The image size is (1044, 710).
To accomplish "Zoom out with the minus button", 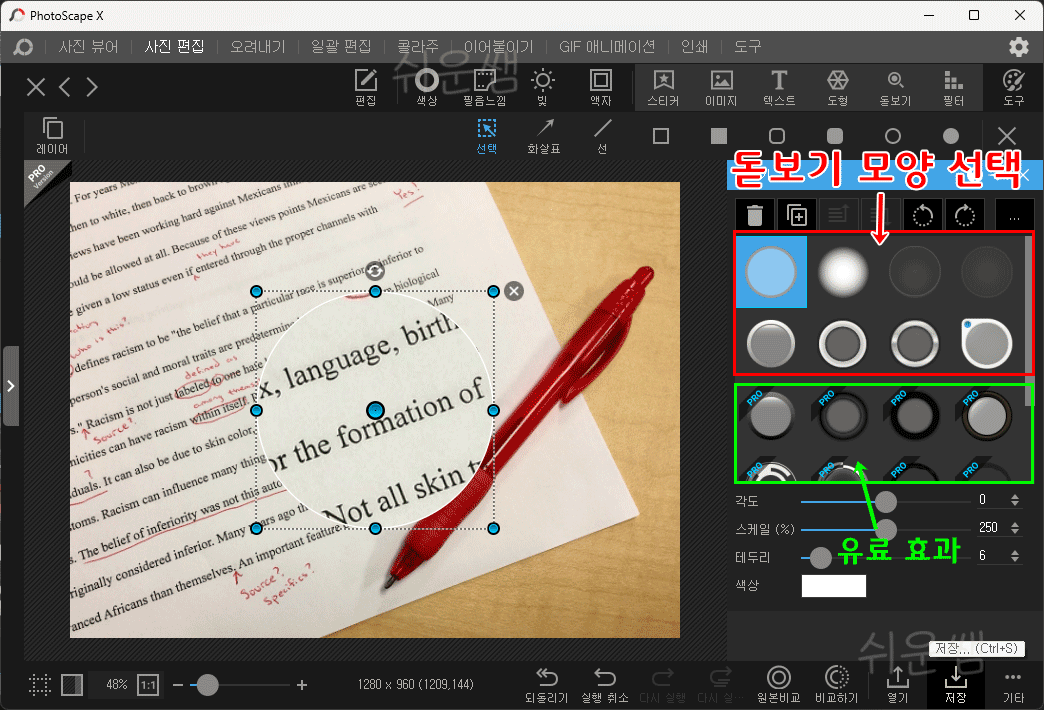I will 178,685.
